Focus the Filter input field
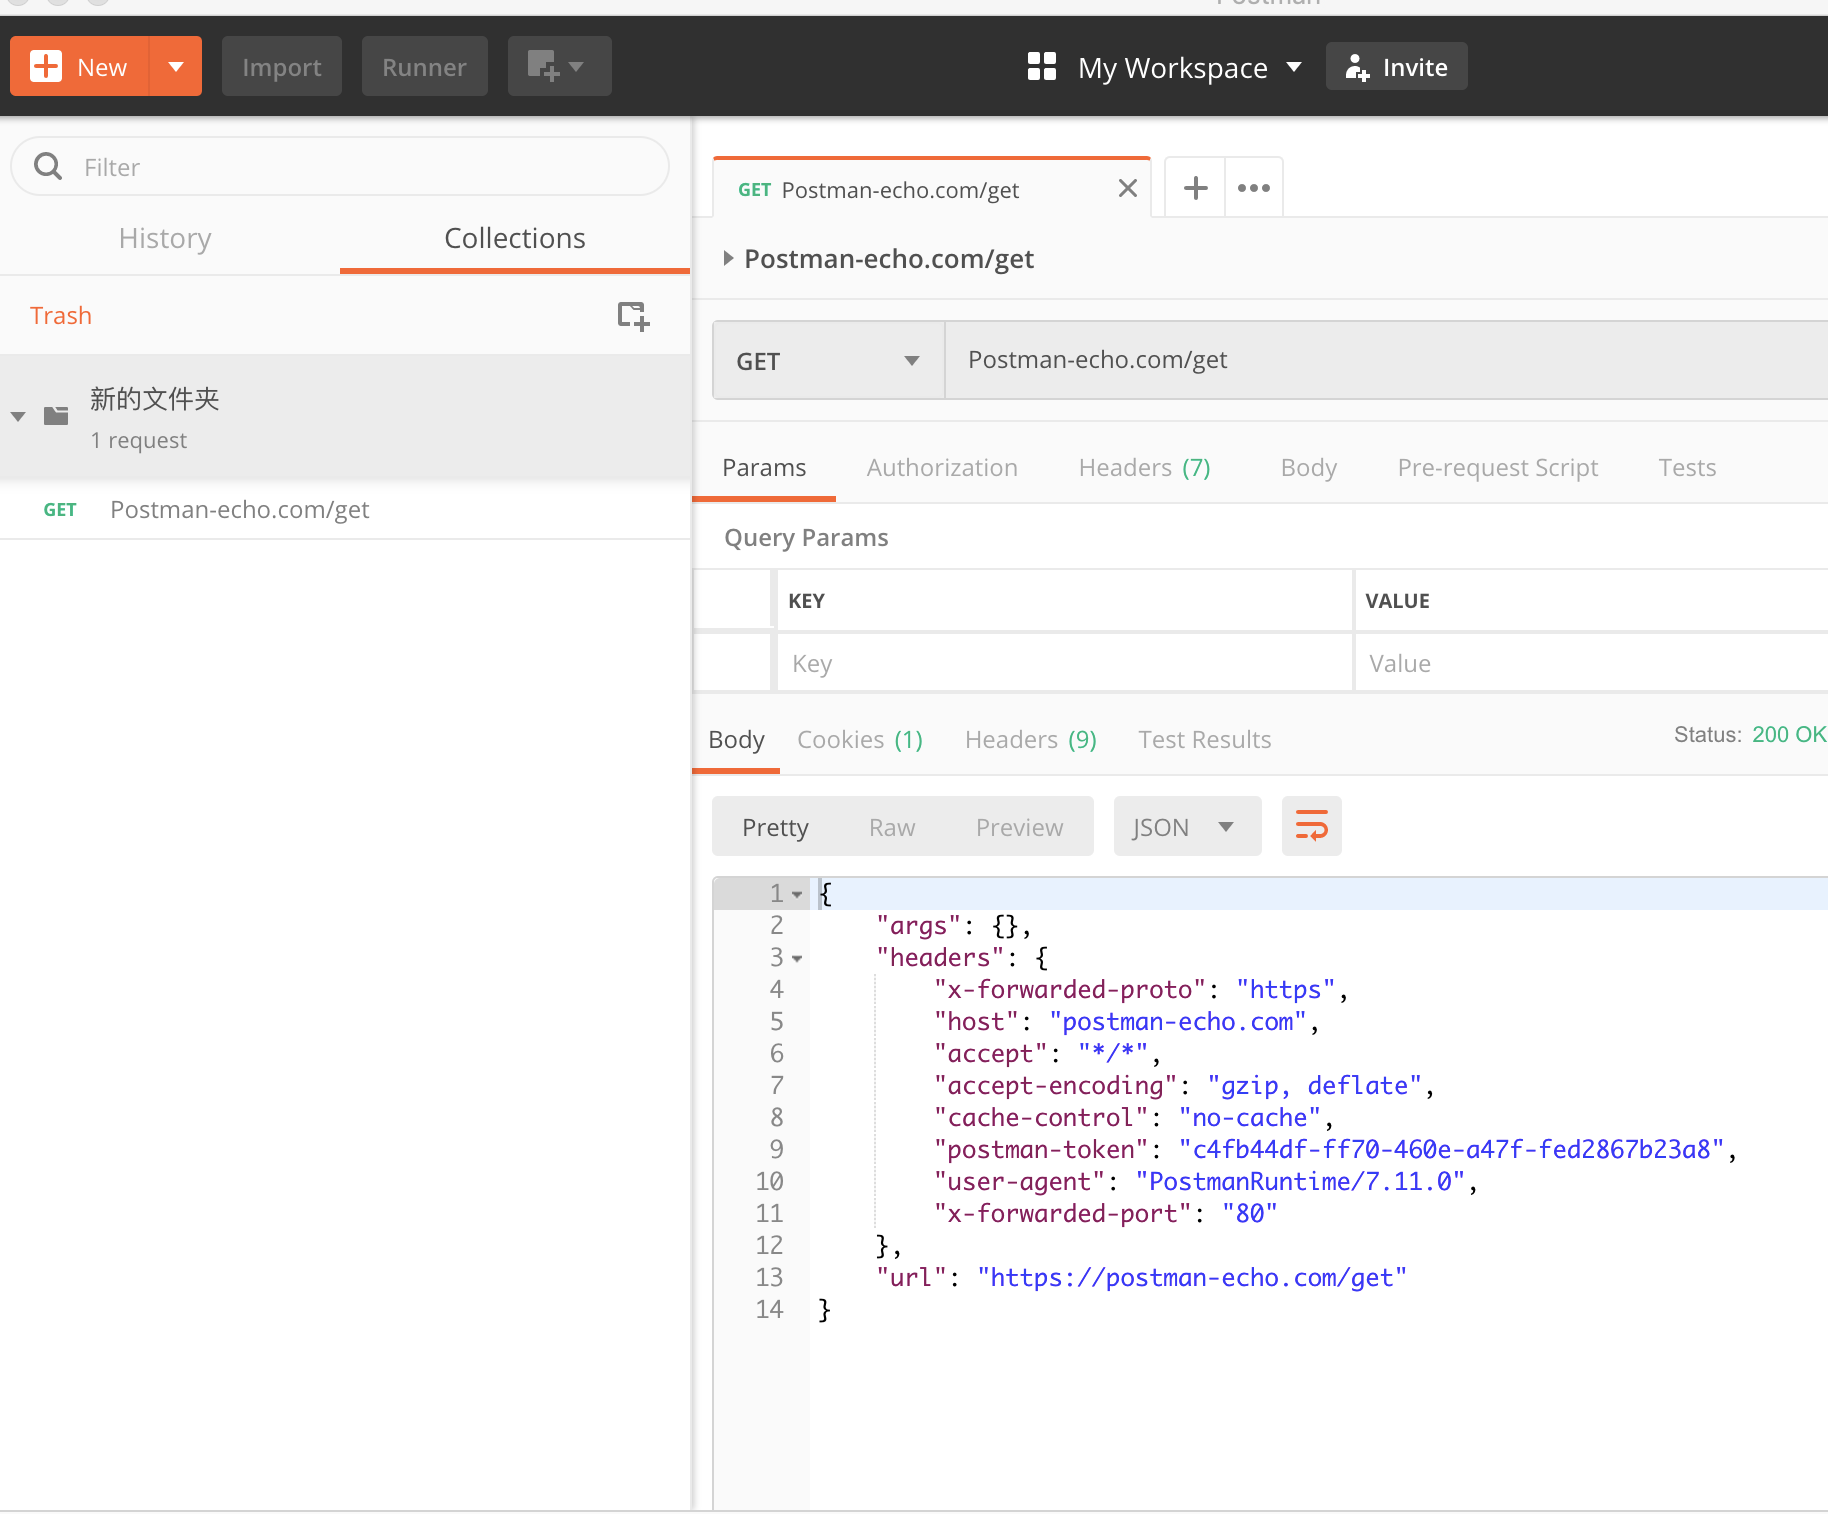Viewport: 1828px width, 1514px height. tap(340, 166)
